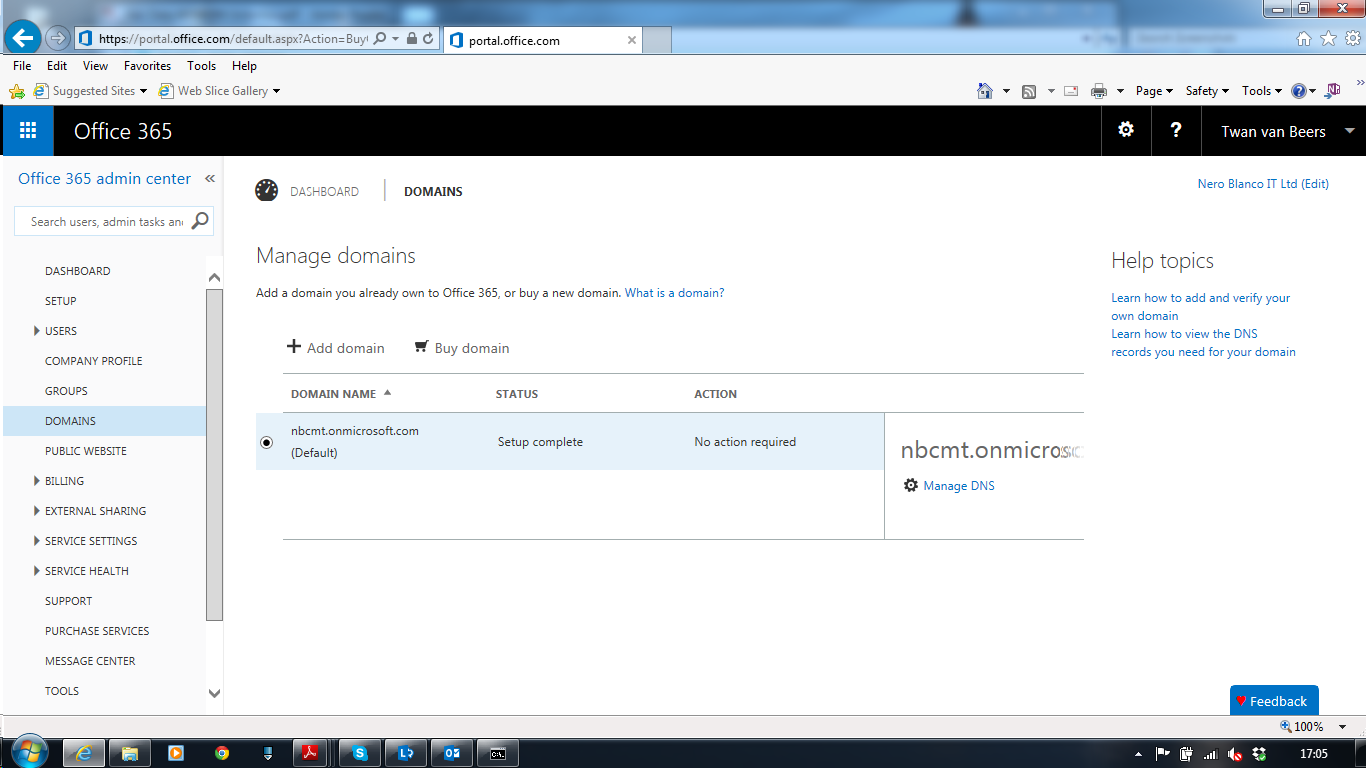Click the Office 365 help question mark
The image size is (1366, 768).
pos(1176,130)
